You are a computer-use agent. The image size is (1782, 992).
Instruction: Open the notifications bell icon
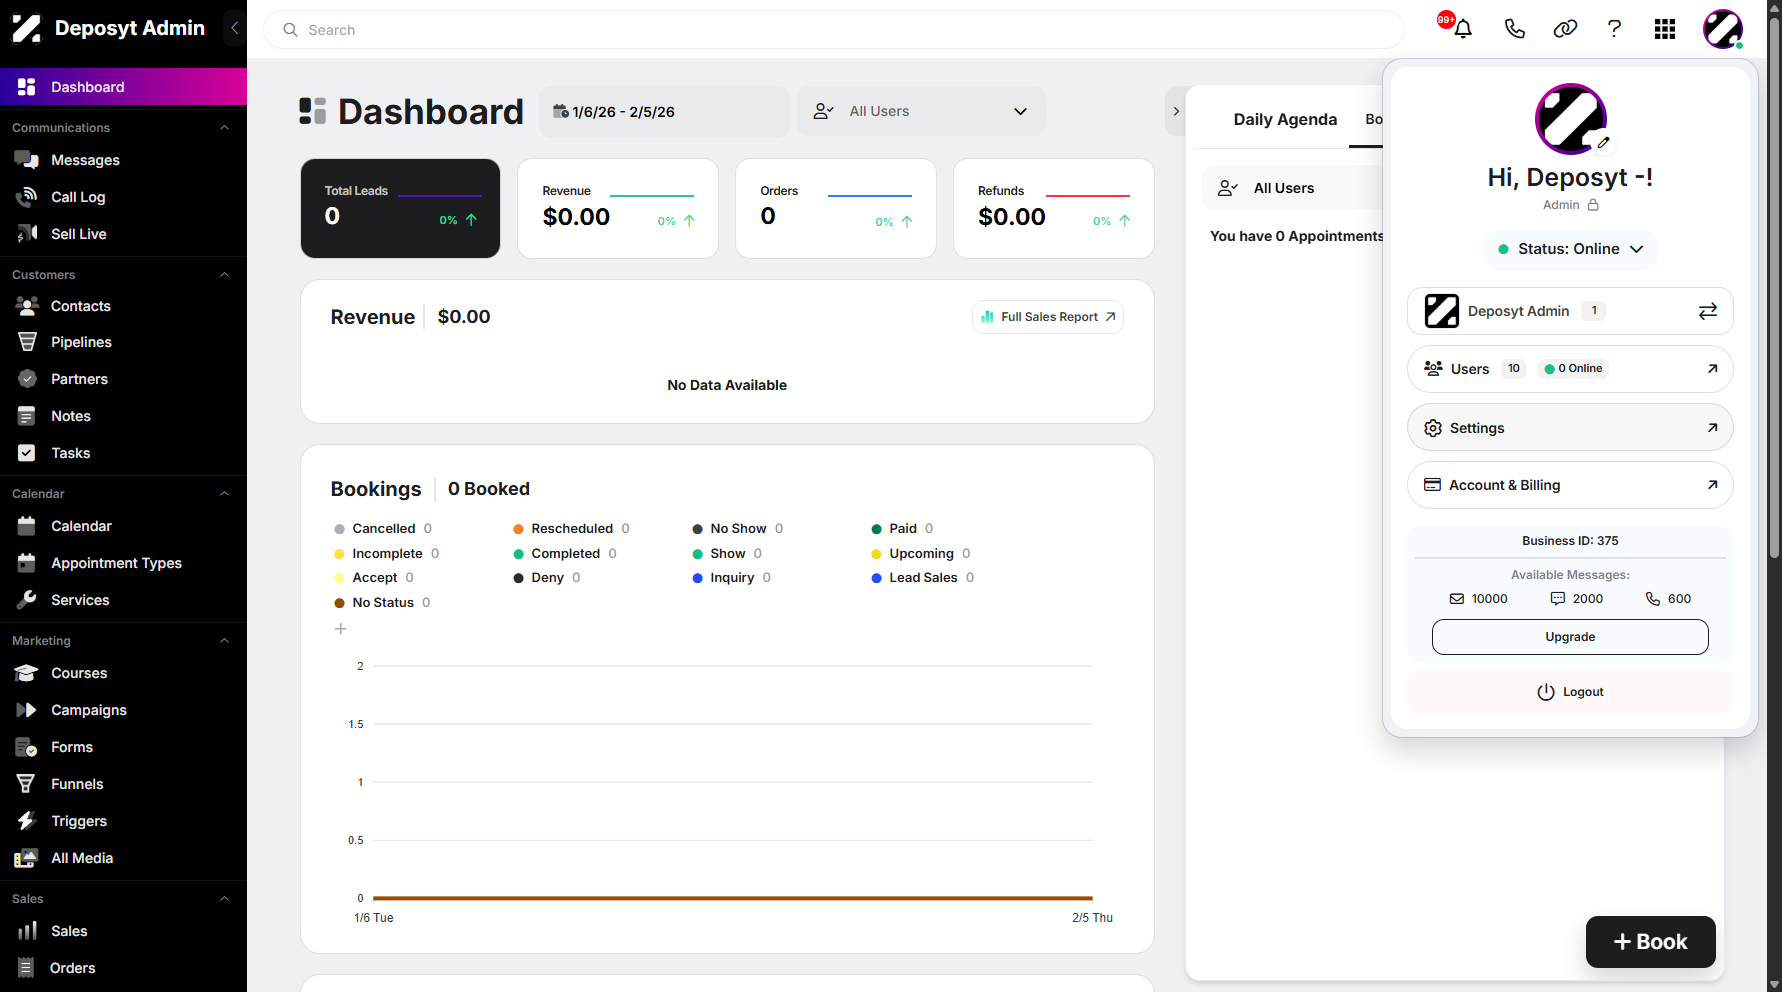tap(1462, 29)
